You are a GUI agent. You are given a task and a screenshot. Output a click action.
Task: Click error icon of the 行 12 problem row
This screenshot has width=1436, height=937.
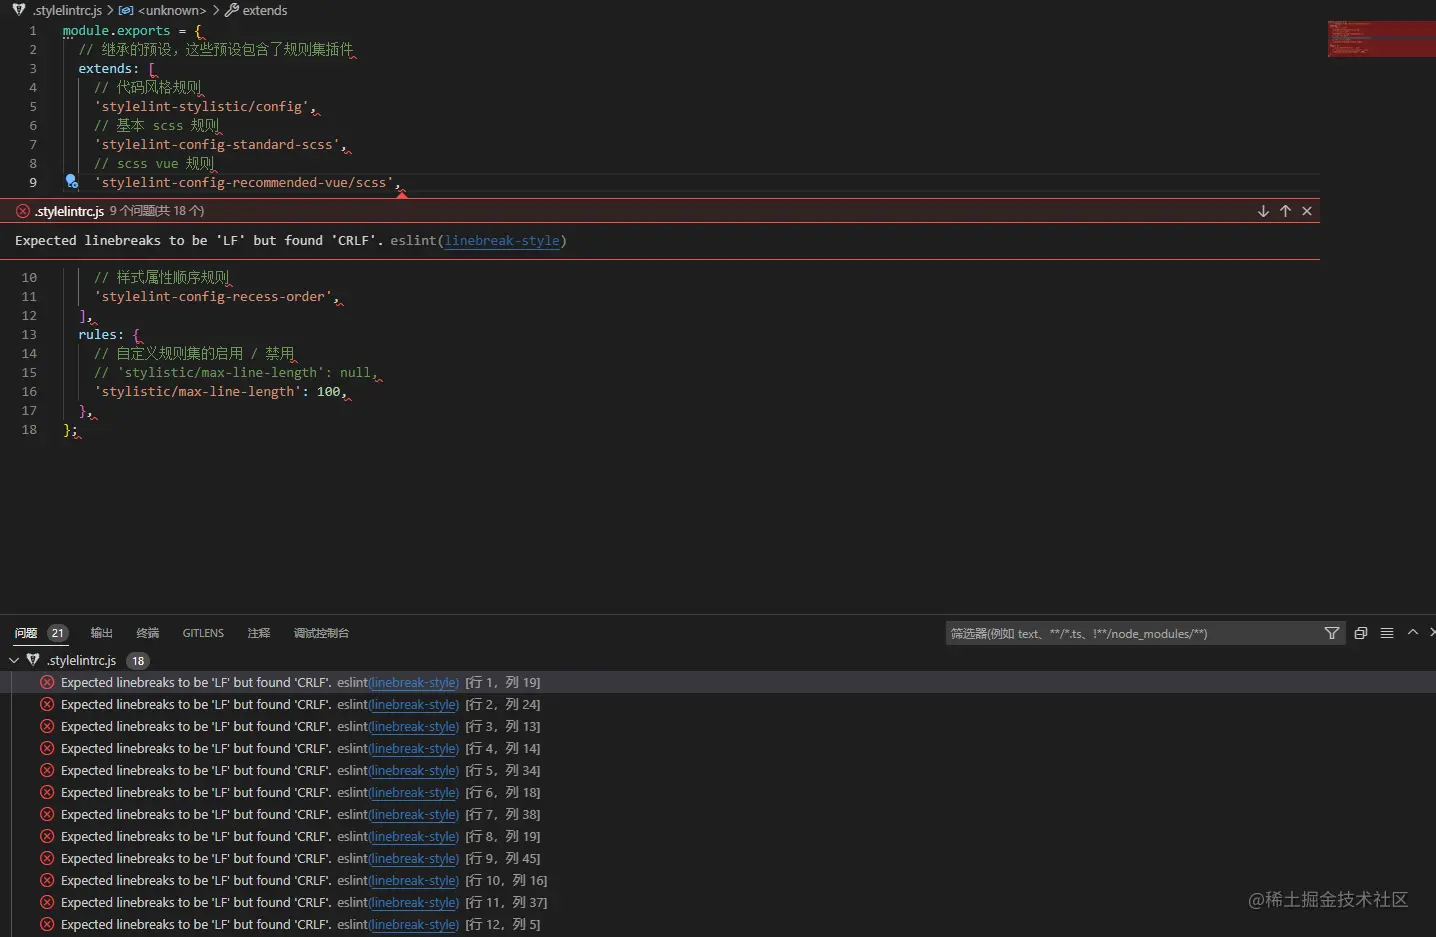pyautogui.click(x=47, y=924)
